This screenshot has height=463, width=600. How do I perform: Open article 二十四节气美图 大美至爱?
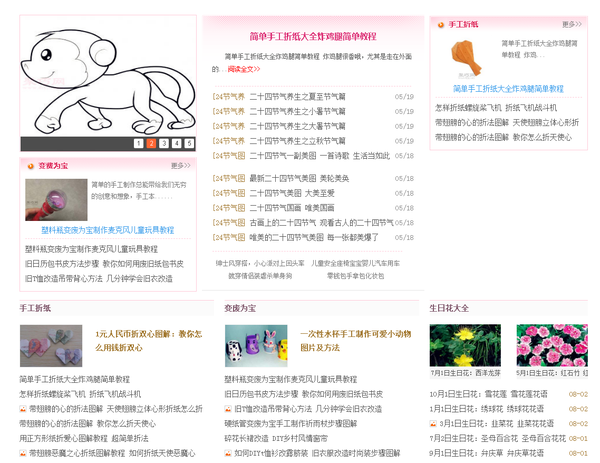(x=292, y=193)
